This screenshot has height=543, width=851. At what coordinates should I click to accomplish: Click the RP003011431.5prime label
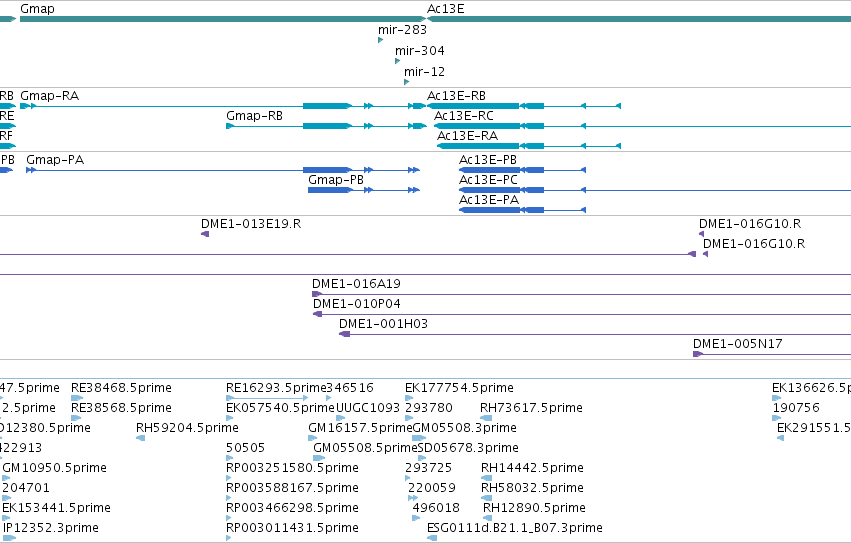293,528
